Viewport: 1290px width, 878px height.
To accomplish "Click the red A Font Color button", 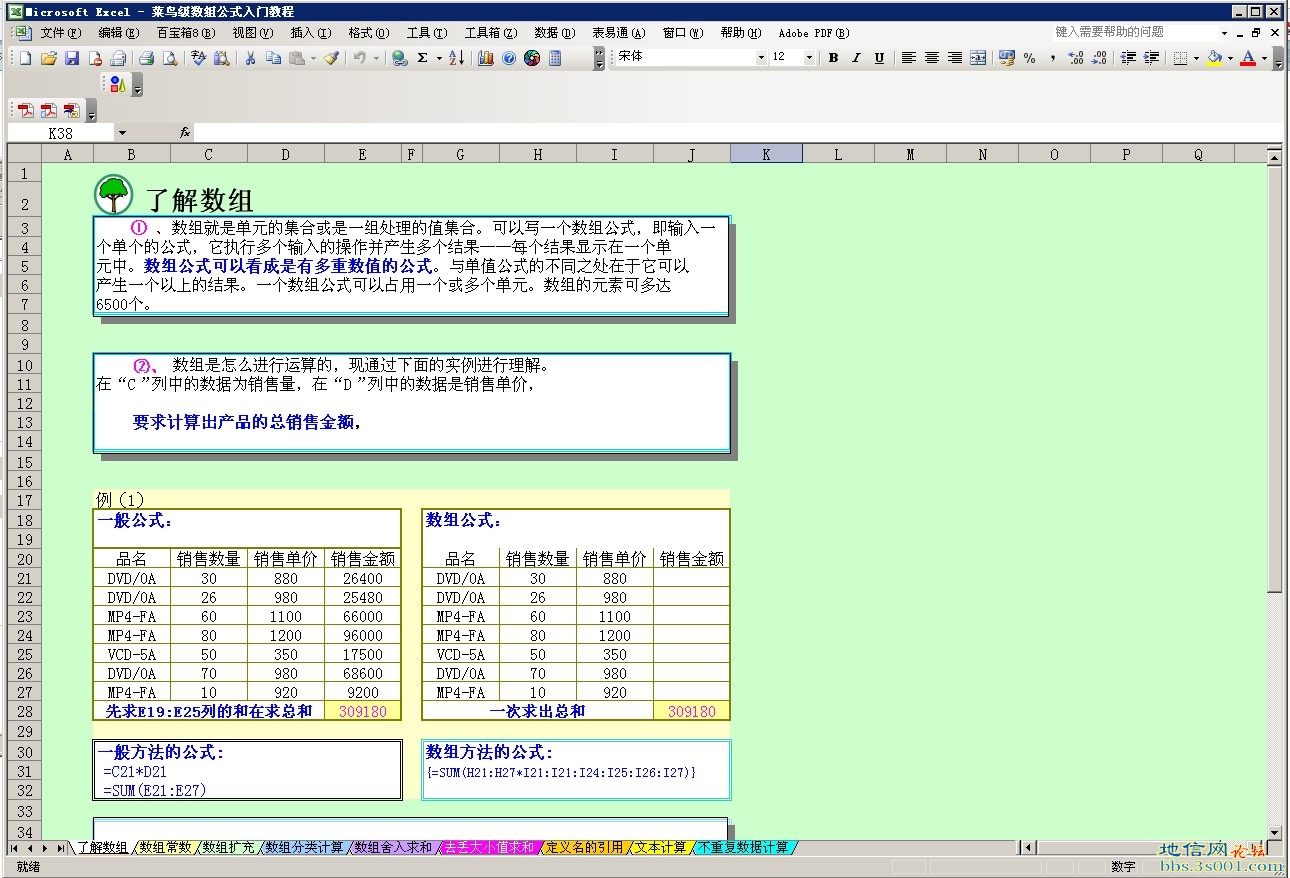I will pyautogui.click(x=1248, y=58).
